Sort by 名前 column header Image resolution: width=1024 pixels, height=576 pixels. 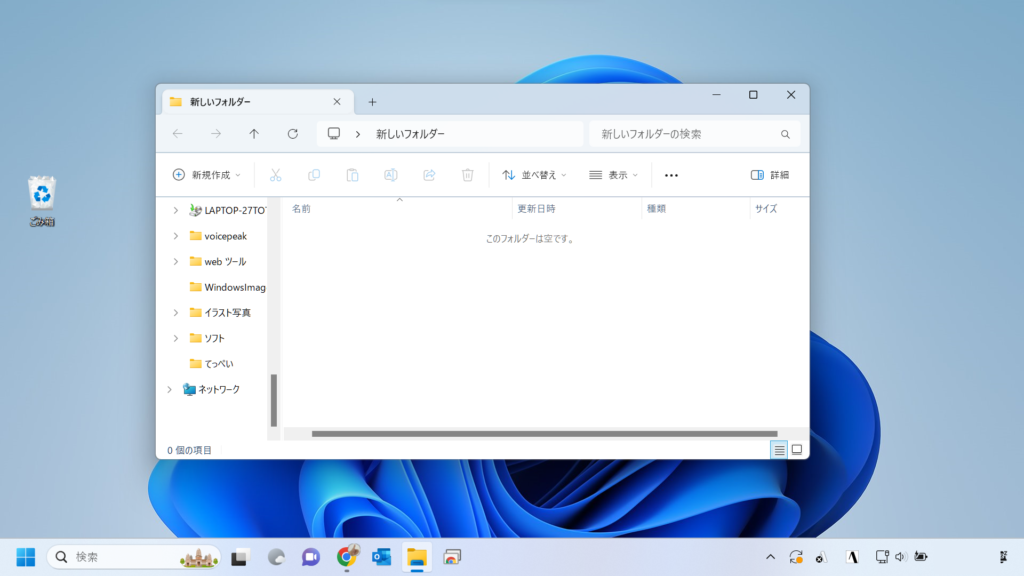pyautogui.click(x=301, y=209)
